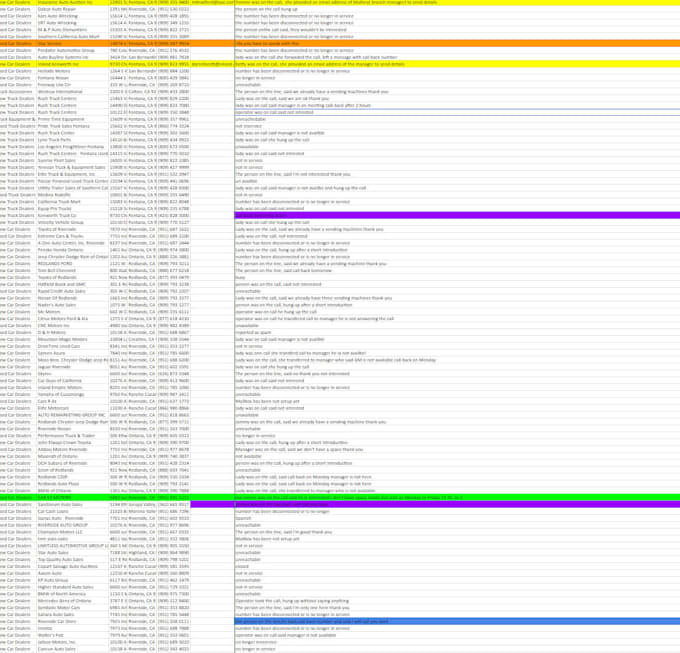
Task: Select the DCH Subaru of Riverside cell
Action: coord(72,464)
